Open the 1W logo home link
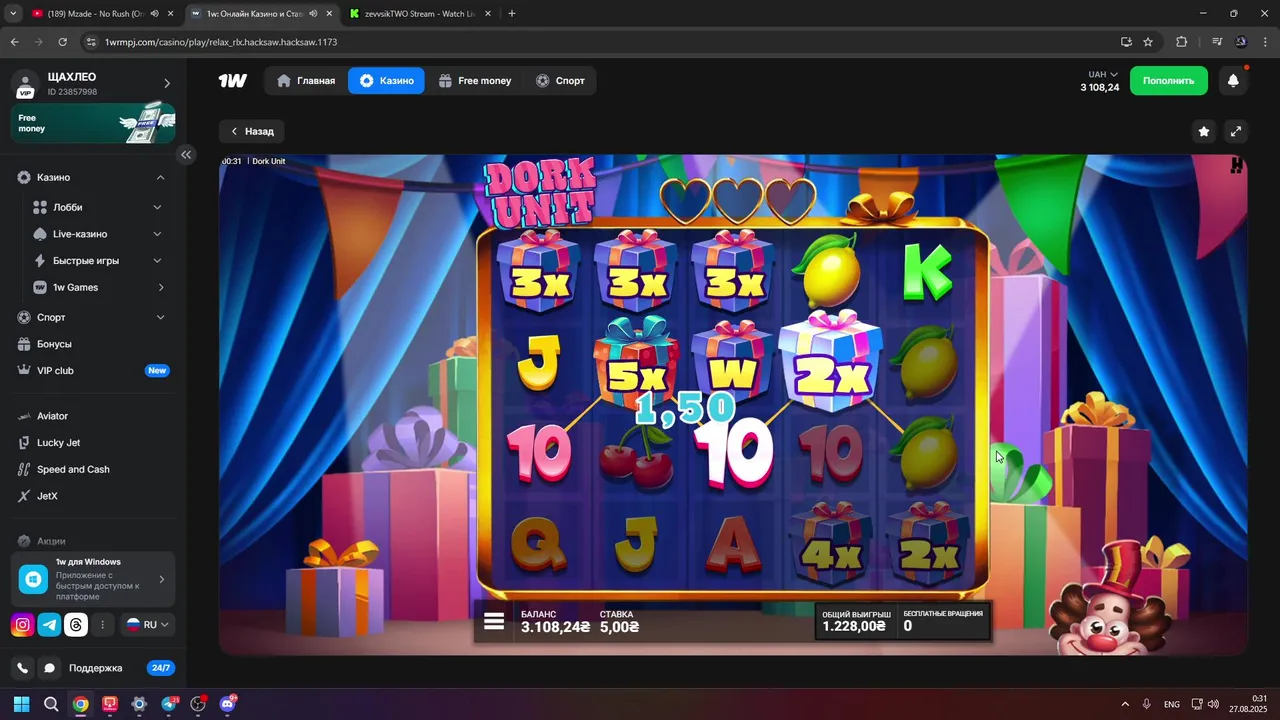 [x=232, y=81]
